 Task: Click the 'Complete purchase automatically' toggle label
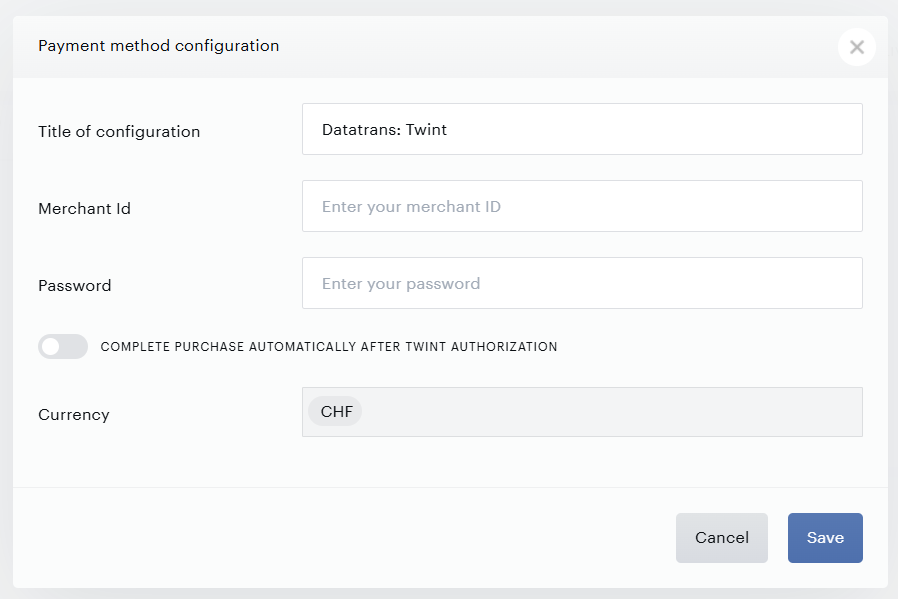pos(329,346)
